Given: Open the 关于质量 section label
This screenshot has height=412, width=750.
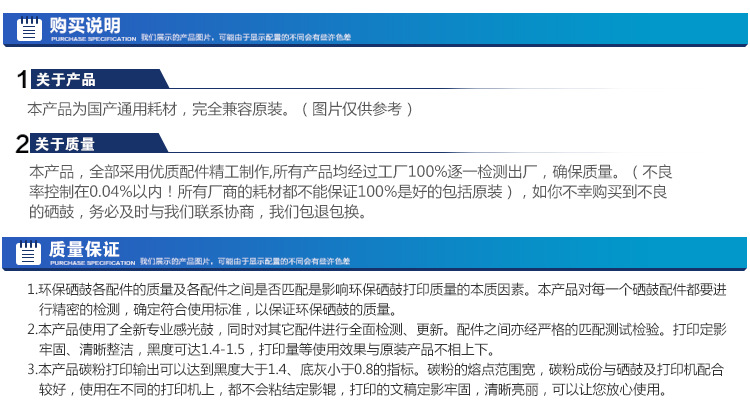Looking at the screenshot, I should (x=66, y=144).
